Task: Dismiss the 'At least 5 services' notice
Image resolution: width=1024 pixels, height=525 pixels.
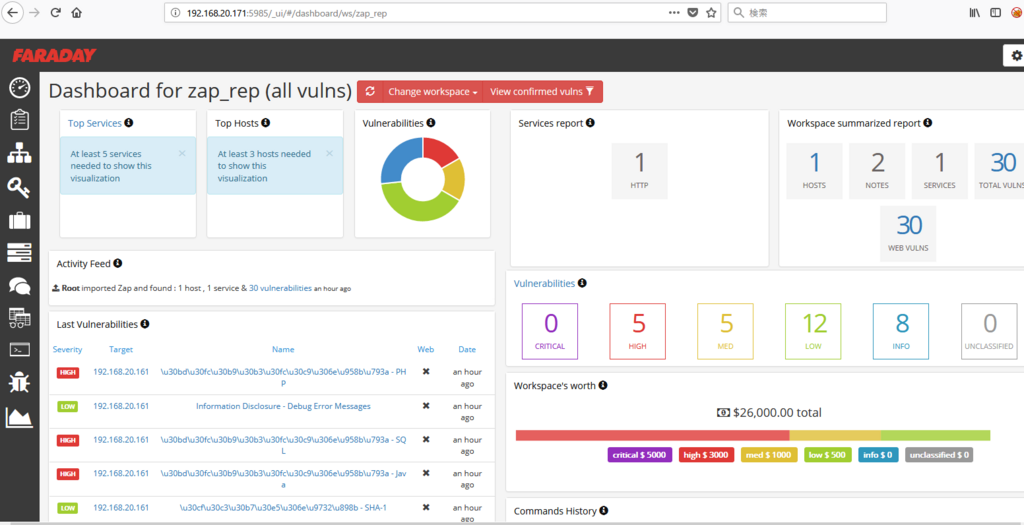Action: (x=182, y=153)
